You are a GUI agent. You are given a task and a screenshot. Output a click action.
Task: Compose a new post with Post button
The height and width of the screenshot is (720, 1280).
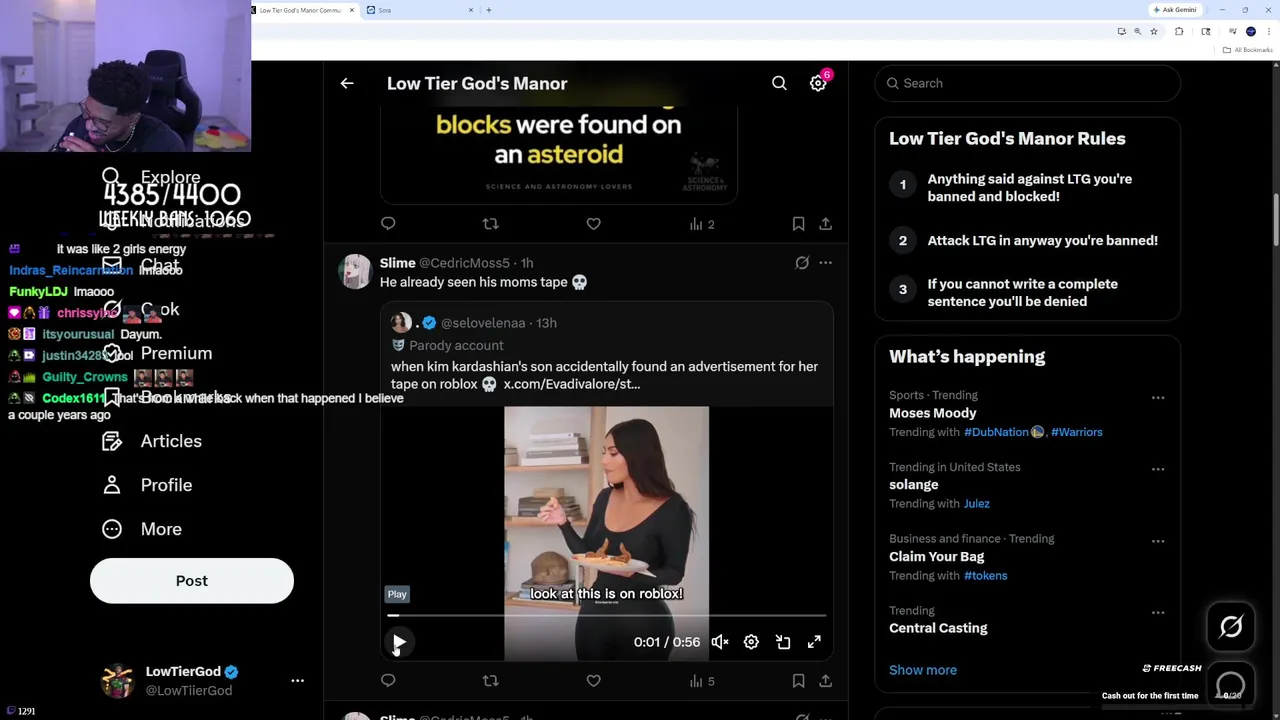click(192, 581)
